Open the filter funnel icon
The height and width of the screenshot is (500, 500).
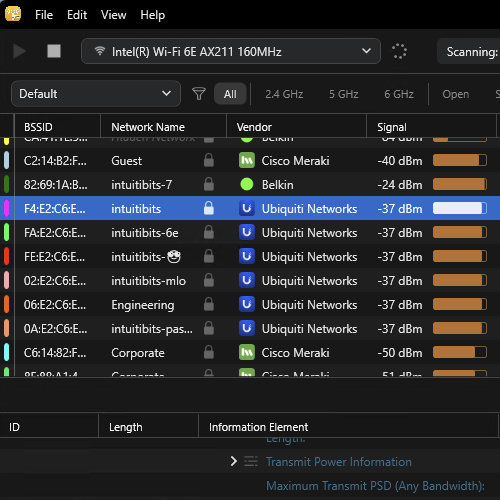199,94
